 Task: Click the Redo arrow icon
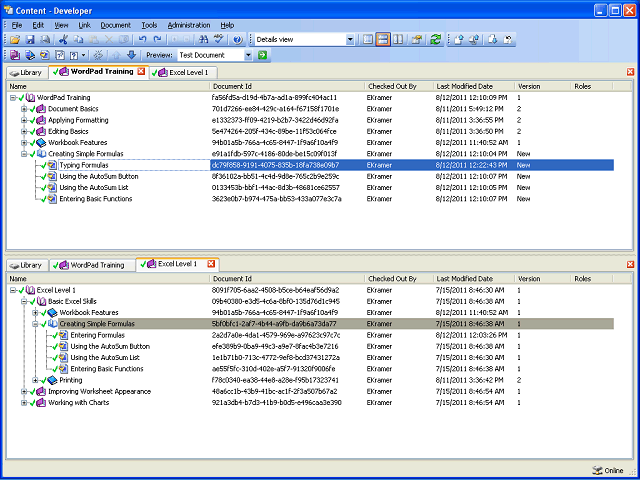pos(157,40)
